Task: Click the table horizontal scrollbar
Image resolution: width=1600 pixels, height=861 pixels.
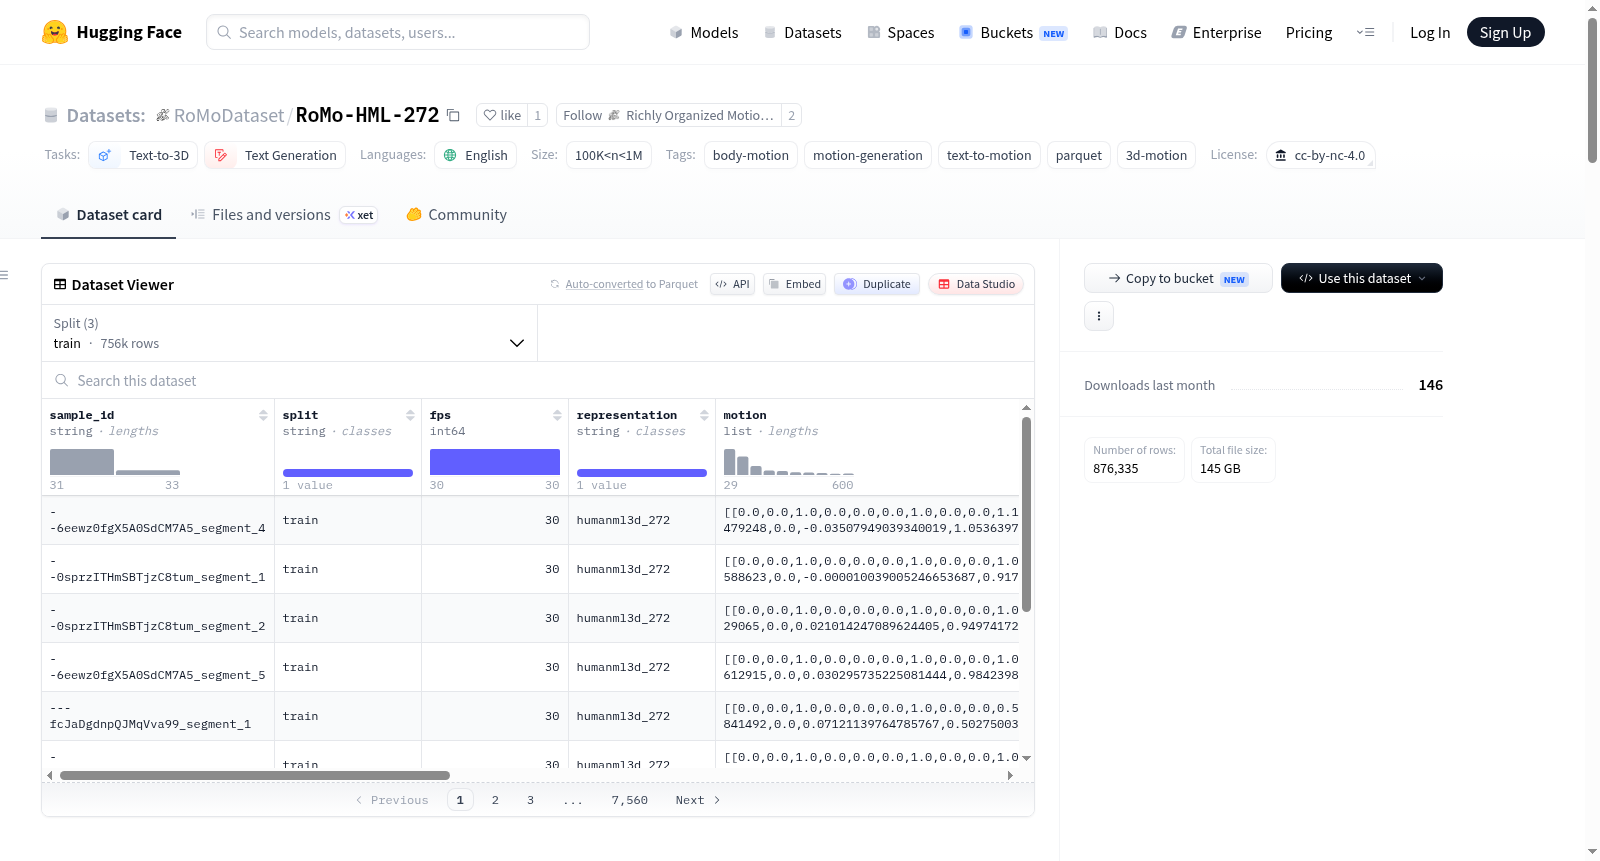Action: [255, 775]
